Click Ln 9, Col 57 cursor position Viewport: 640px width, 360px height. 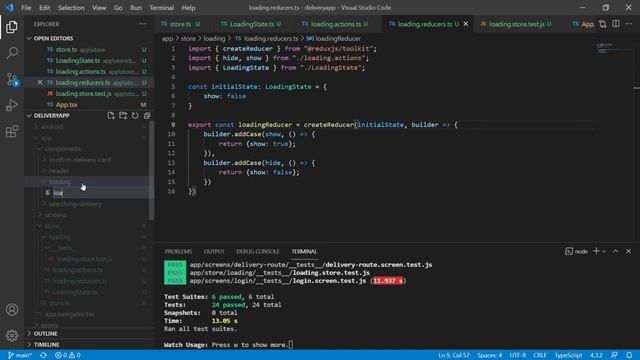pos(453,355)
